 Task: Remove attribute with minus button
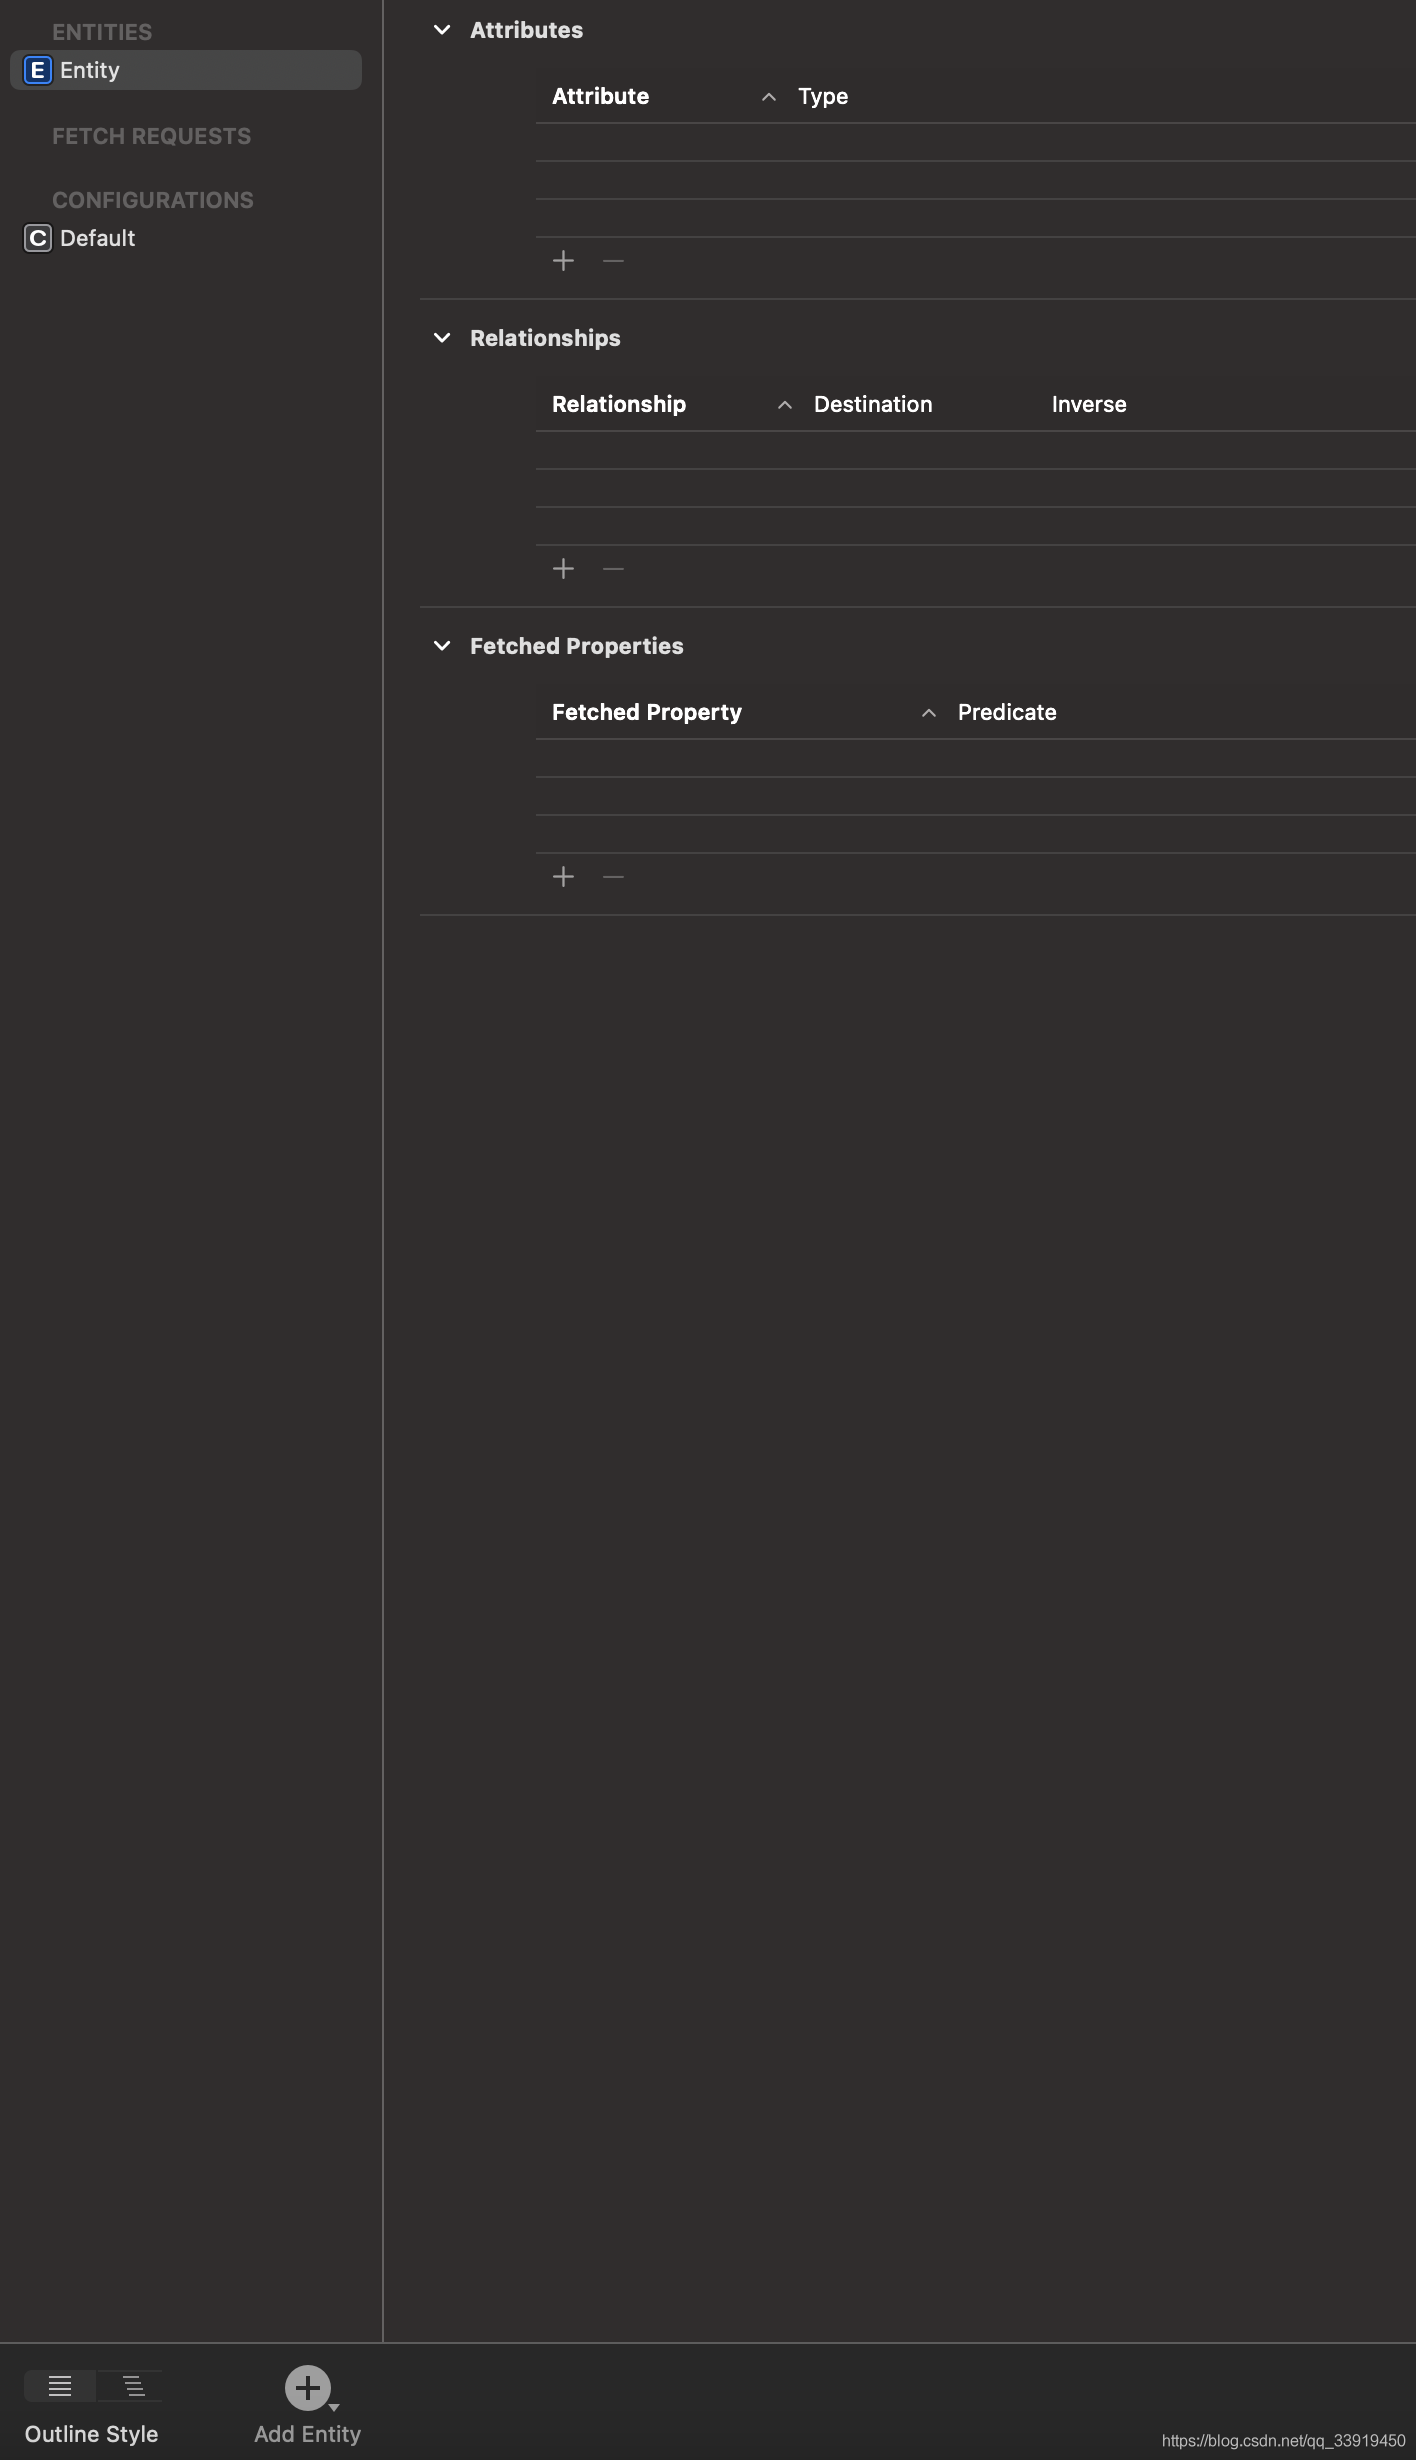click(x=613, y=261)
